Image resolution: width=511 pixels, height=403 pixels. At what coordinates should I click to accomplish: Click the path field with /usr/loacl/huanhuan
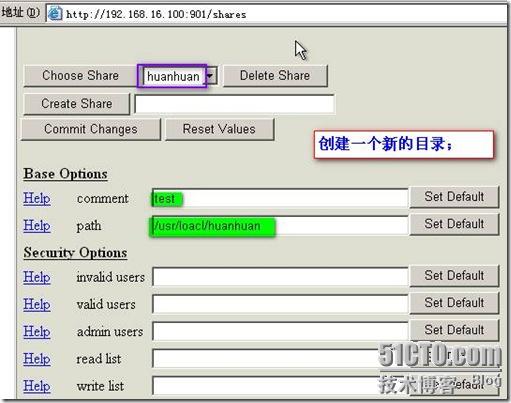coord(279,226)
